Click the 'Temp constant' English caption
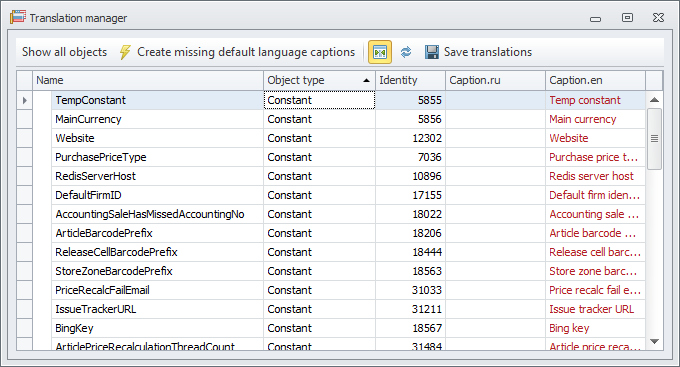The image size is (680, 367). pos(585,100)
